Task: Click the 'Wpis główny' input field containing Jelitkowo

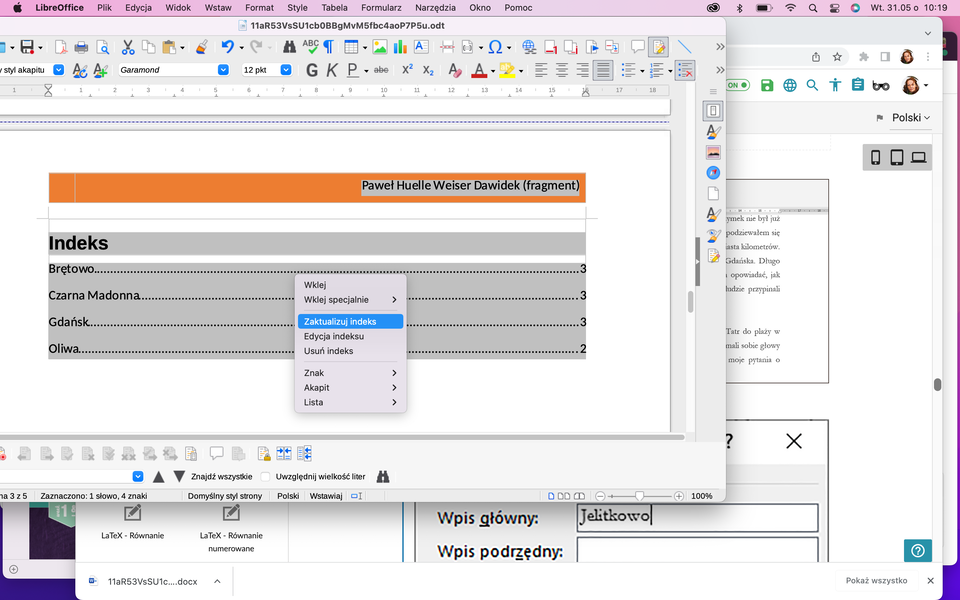Action: [695, 516]
